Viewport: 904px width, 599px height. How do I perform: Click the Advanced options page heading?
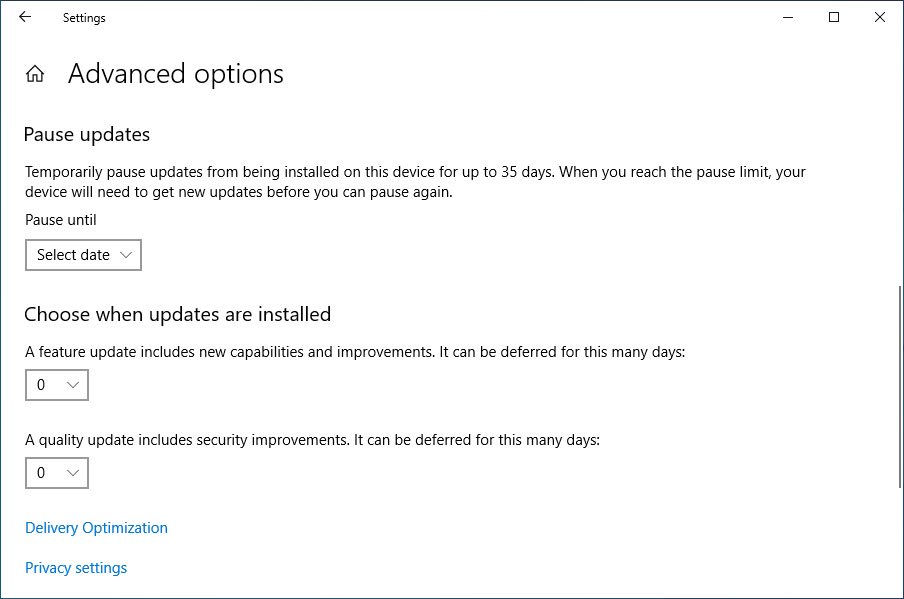176,74
